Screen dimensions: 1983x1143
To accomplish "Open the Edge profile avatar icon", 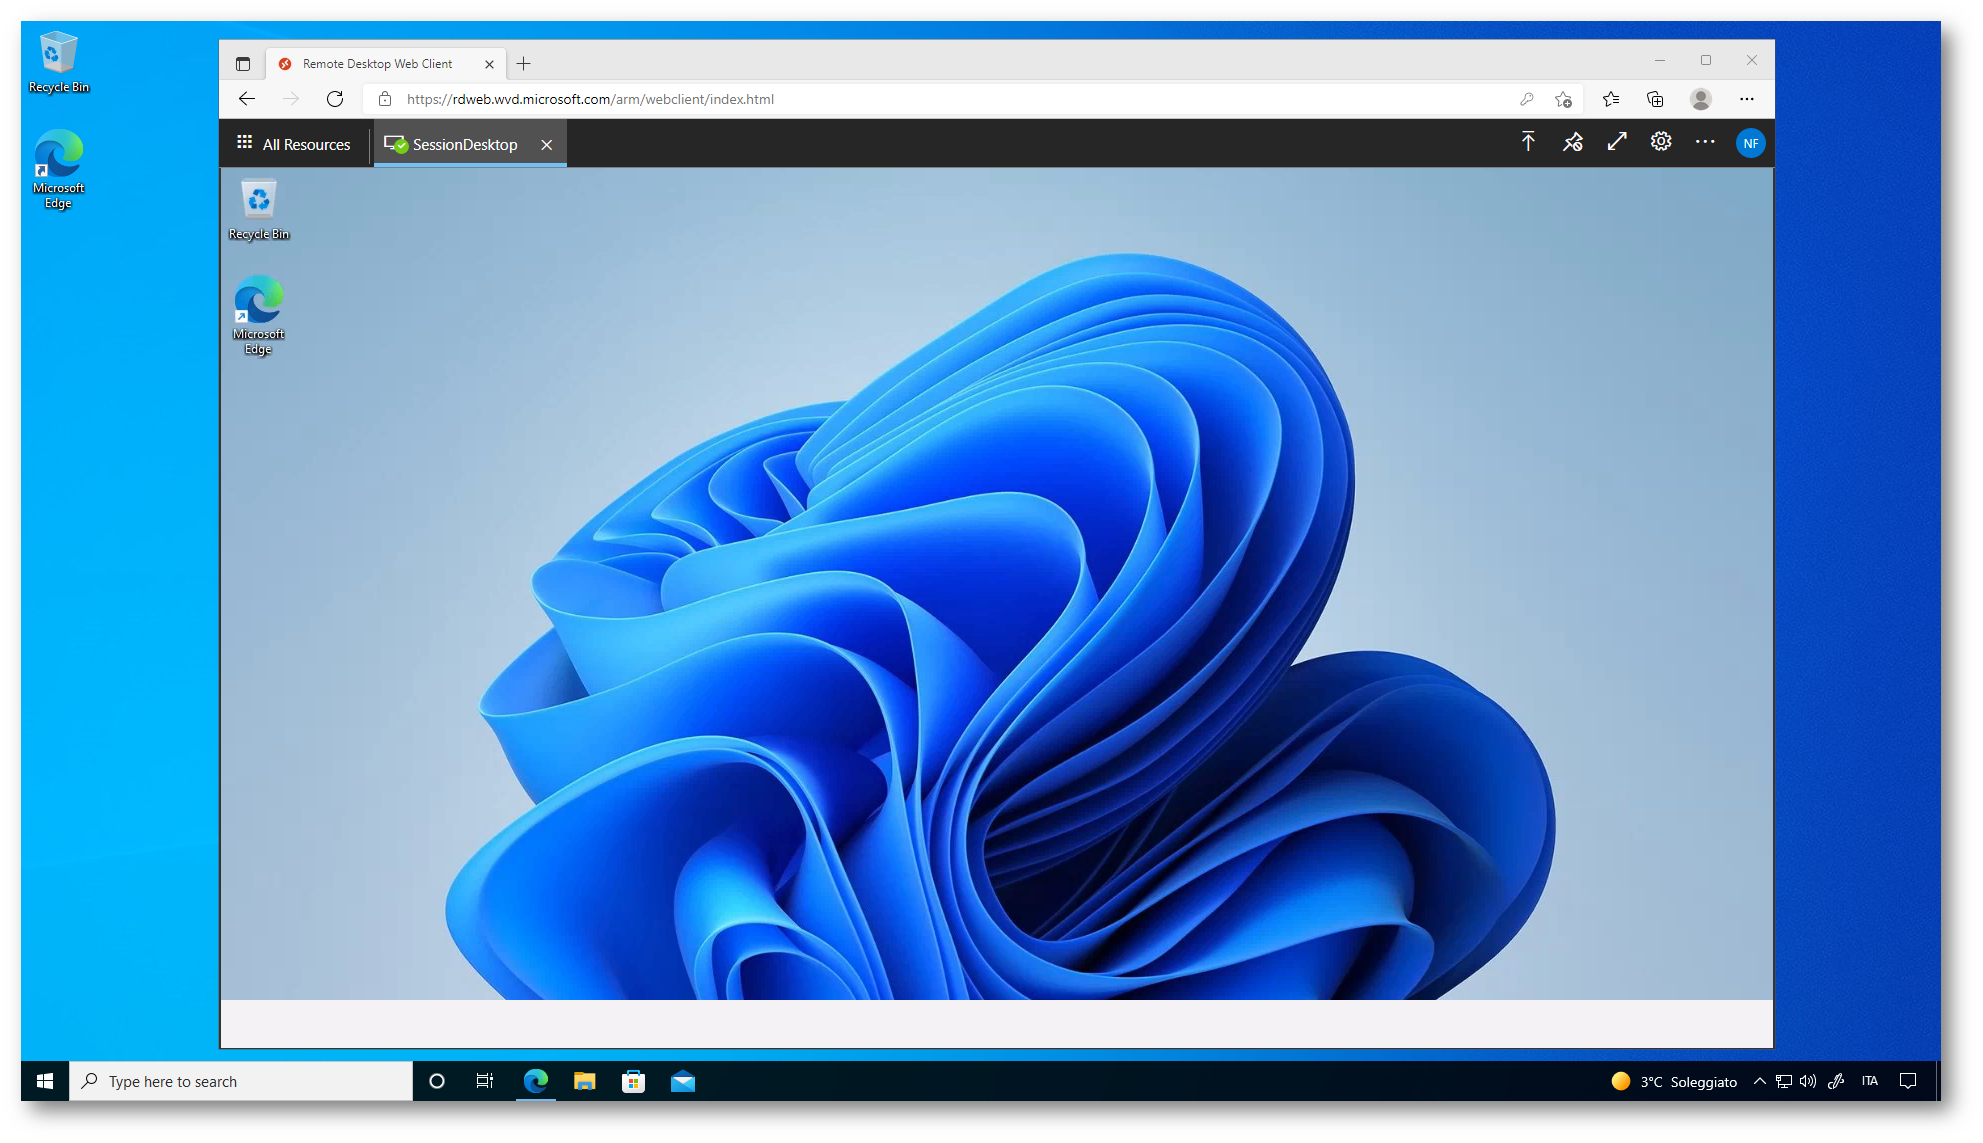I will point(1700,99).
